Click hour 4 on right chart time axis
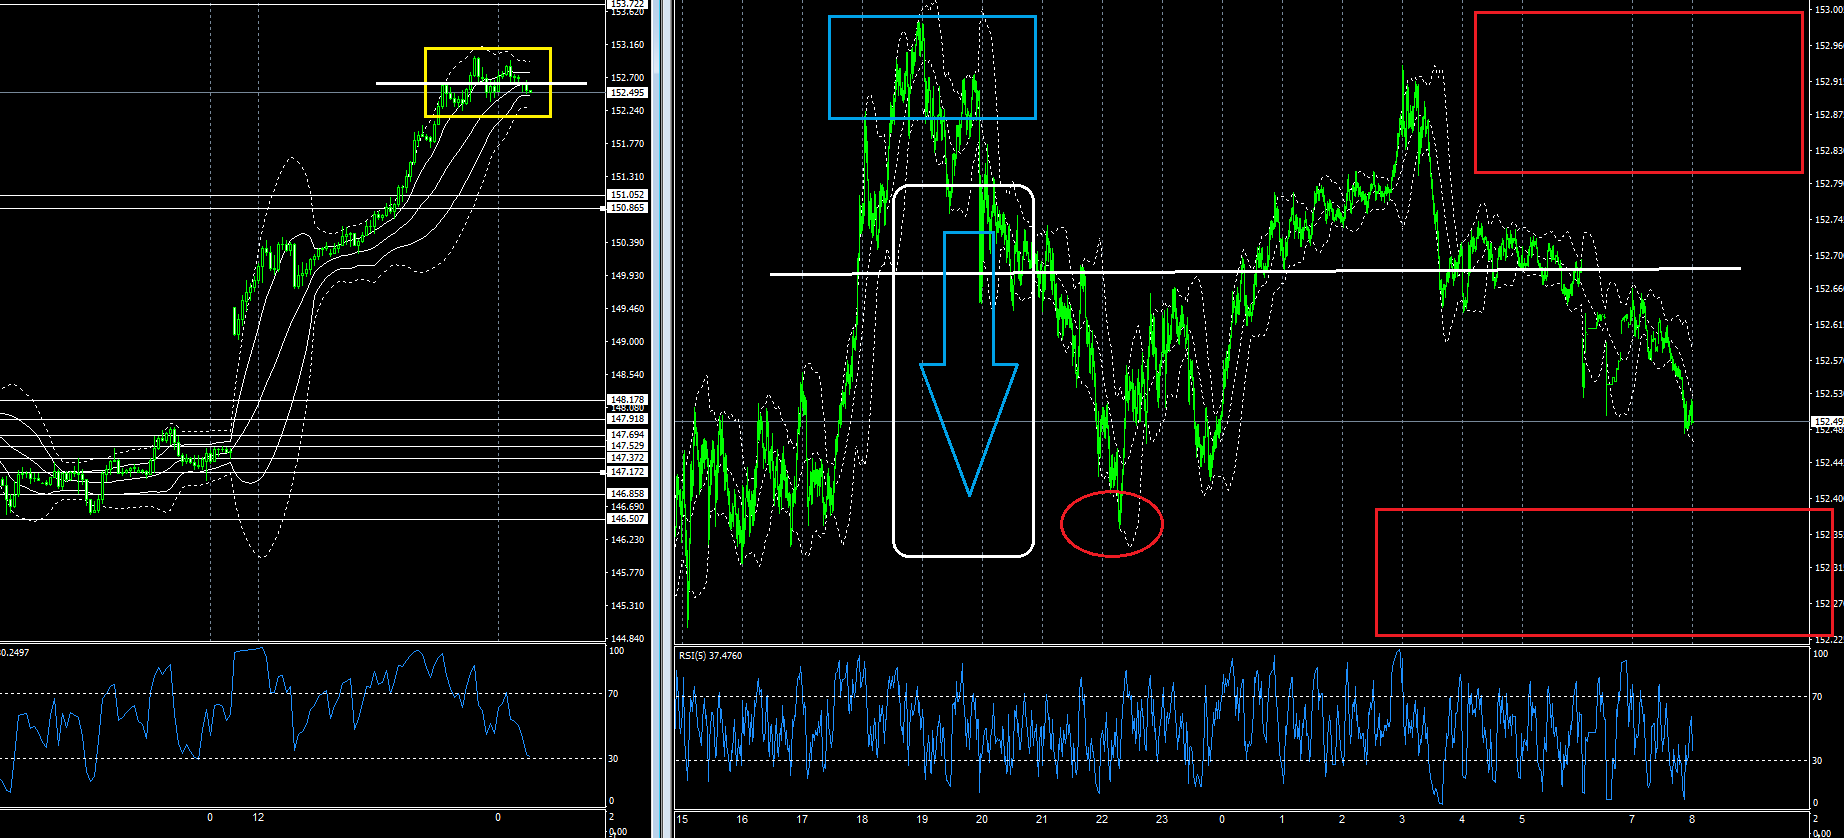Screen dimensions: 1844x838 coord(1462,819)
